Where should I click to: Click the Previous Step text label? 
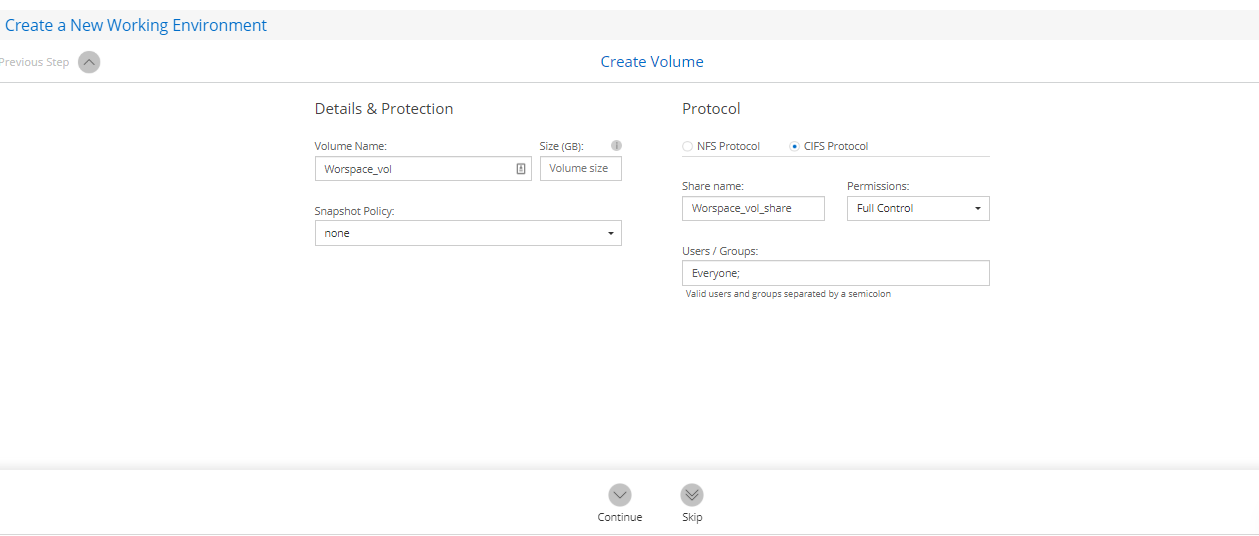click(x=35, y=62)
